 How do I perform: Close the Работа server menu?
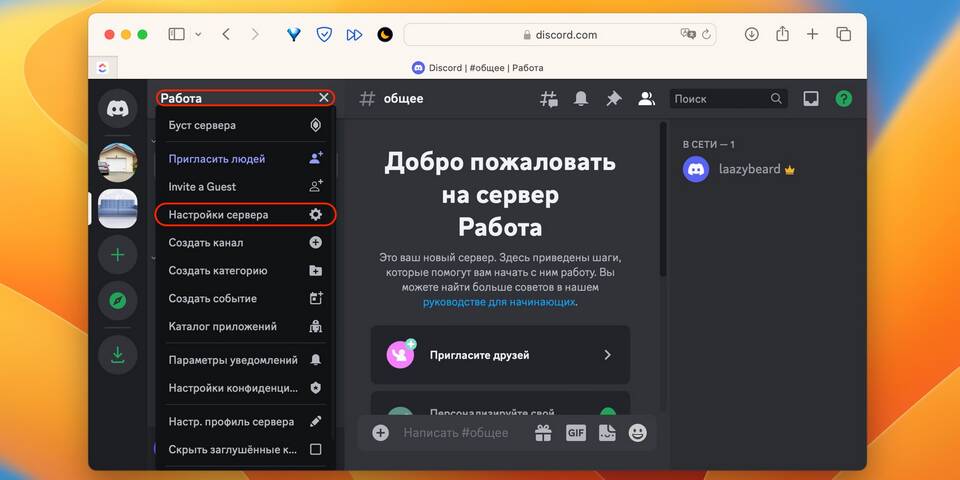tap(324, 98)
